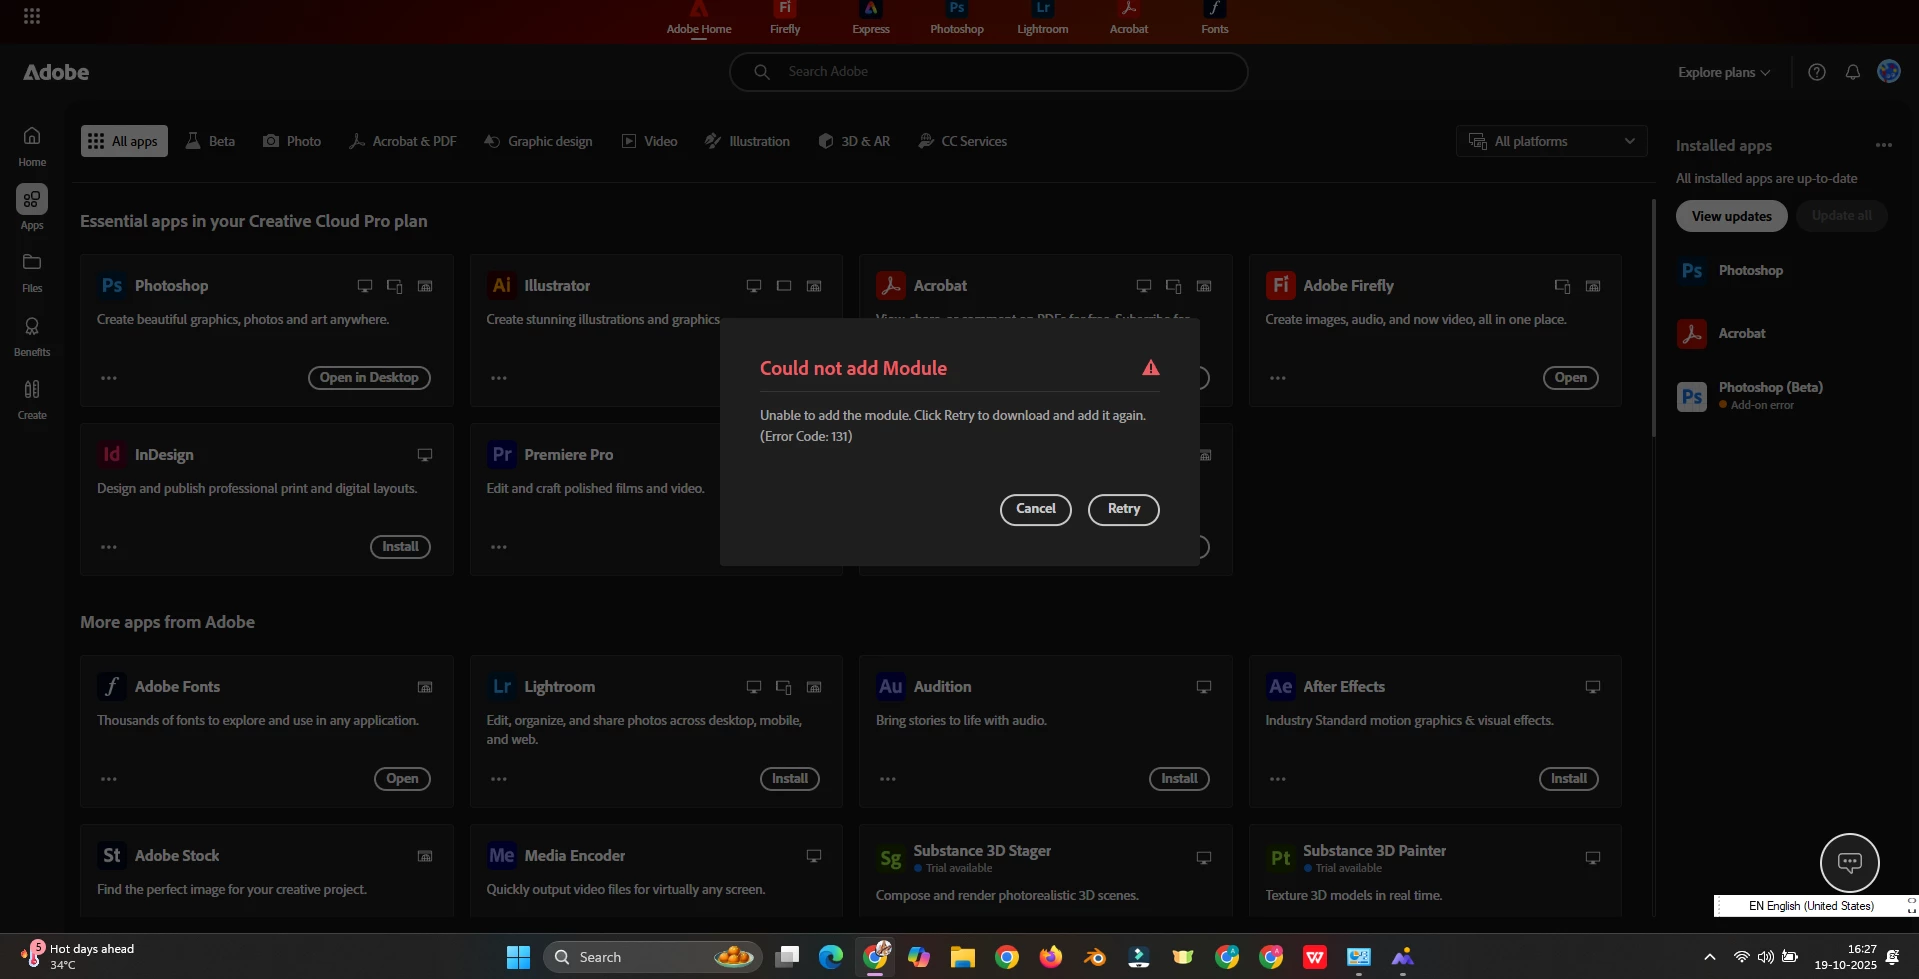The width and height of the screenshot is (1919, 979).
Task: Open Express from top app bar
Action: click(x=871, y=18)
